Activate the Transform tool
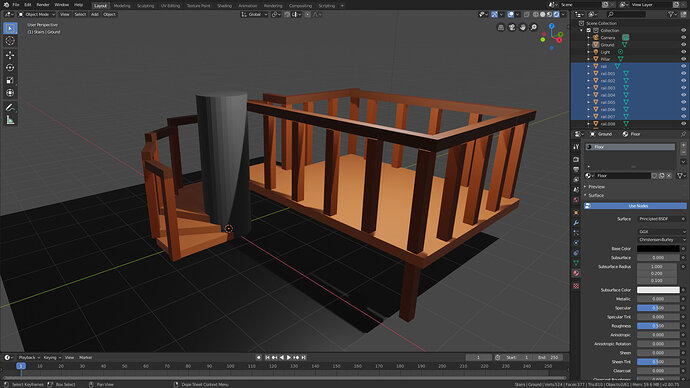690x388 pixels. 10,92
